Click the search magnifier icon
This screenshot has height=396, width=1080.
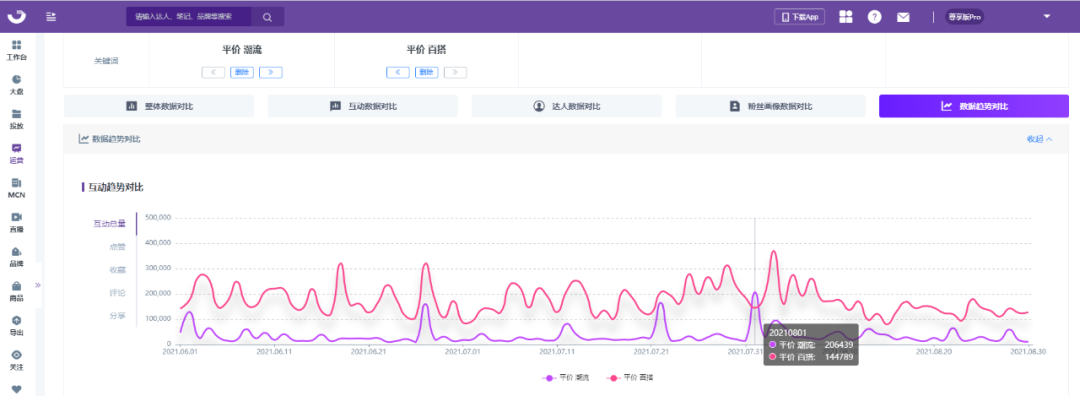(267, 17)
